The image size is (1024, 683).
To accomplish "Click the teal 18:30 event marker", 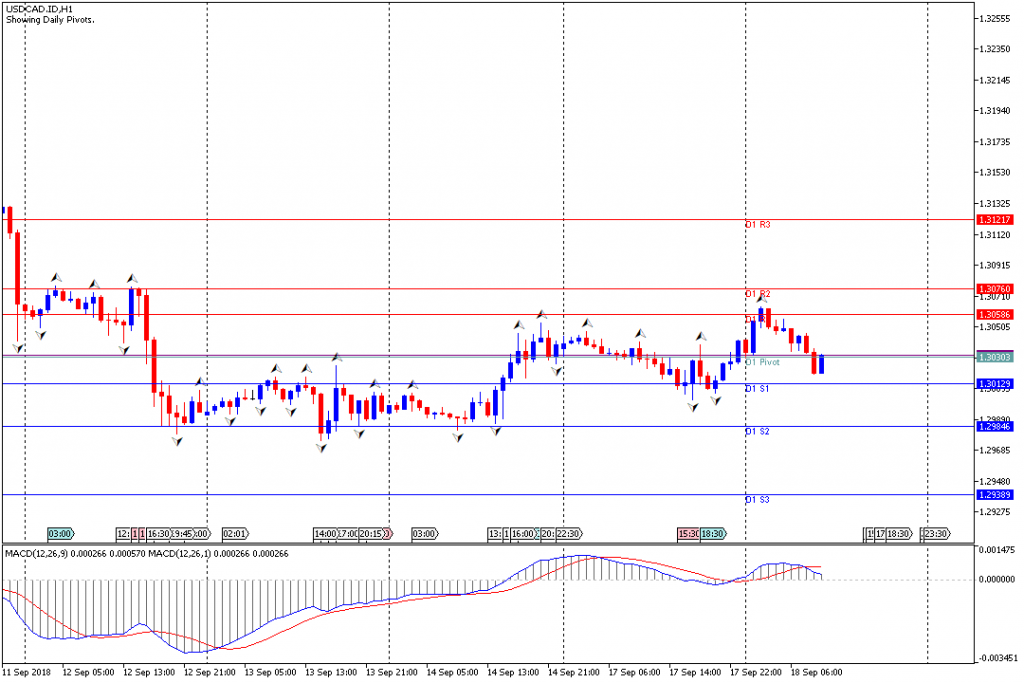I will click(x=713, y=534).
